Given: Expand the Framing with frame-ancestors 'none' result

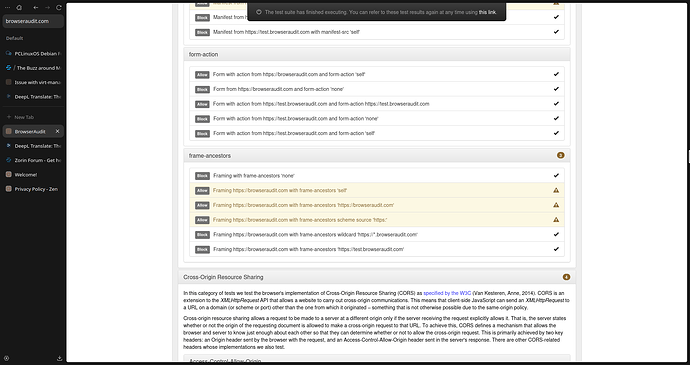Looking at the screenshot, I should point(377,176).
